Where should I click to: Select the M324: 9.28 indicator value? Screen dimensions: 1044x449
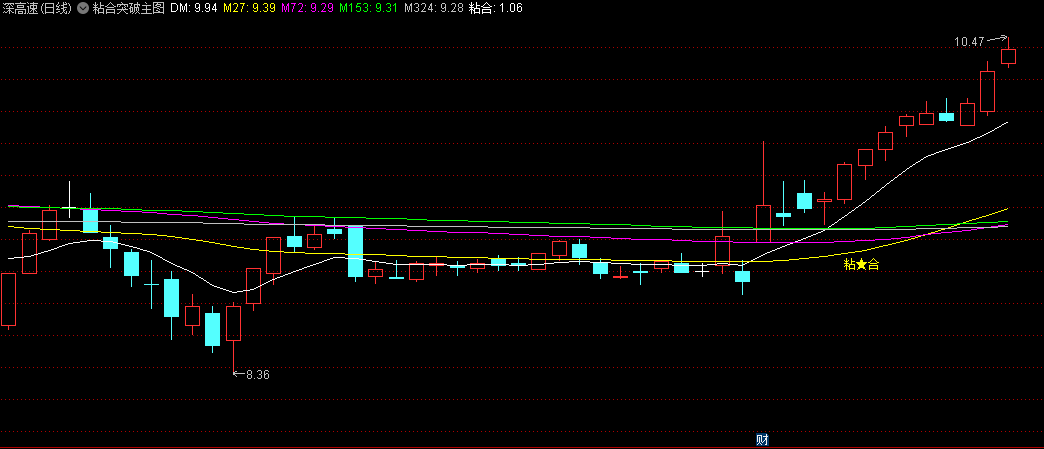tap(433, 8)
